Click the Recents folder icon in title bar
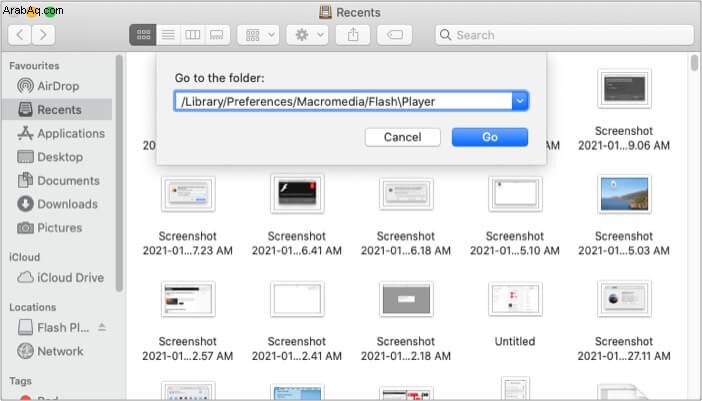This screenshot has height=401, width=702. (x=325, y=12)
